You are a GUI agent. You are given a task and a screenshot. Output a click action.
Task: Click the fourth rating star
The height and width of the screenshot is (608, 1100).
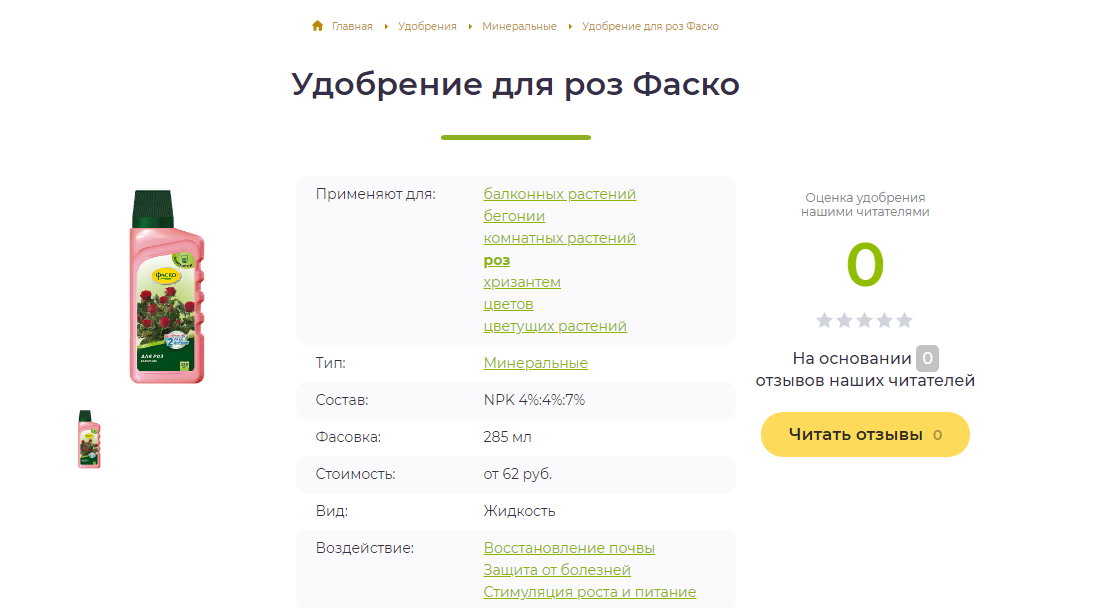click(885, 320)
